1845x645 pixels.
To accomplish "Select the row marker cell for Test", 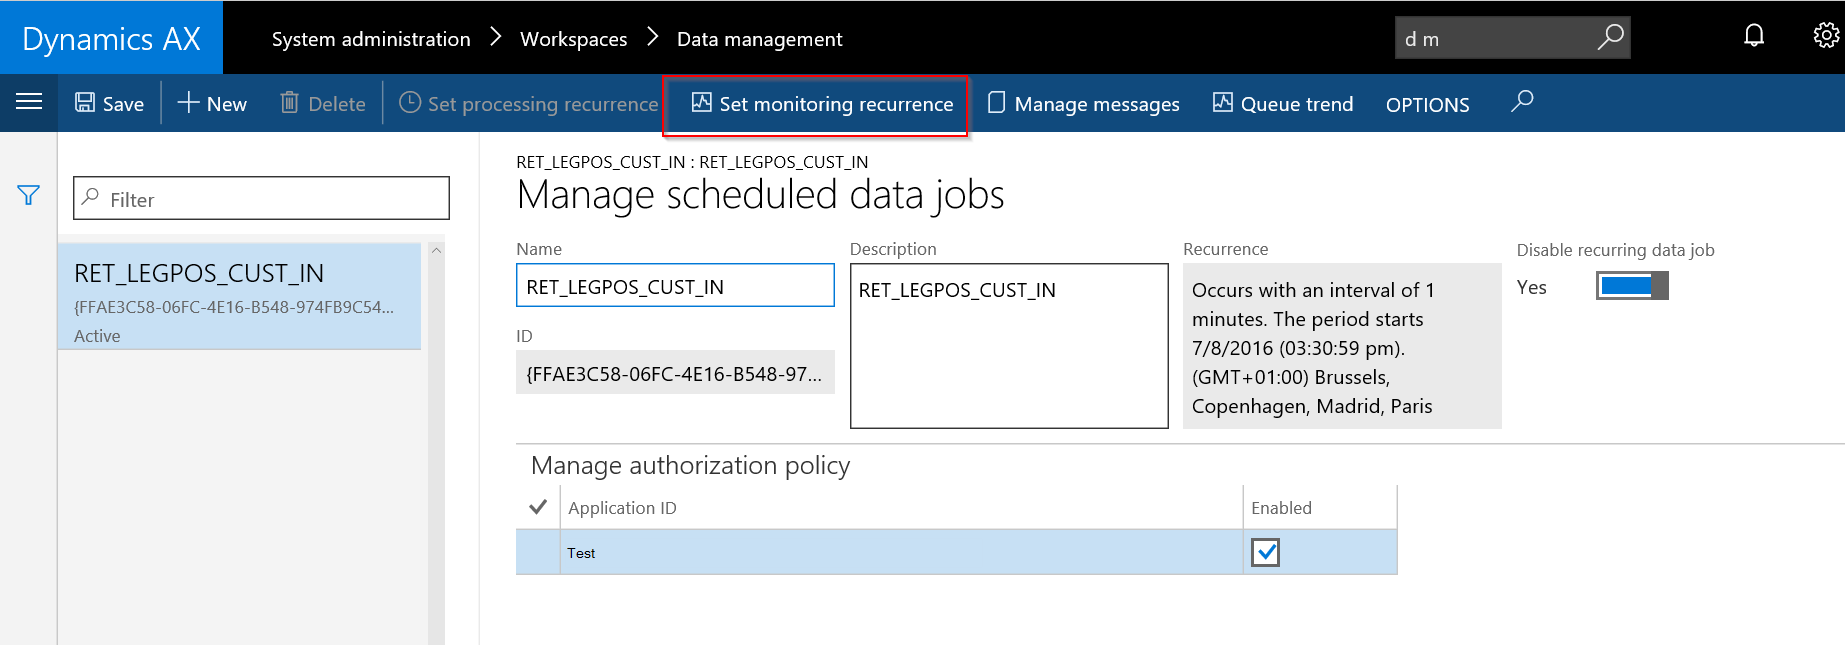I will [538, 552].
